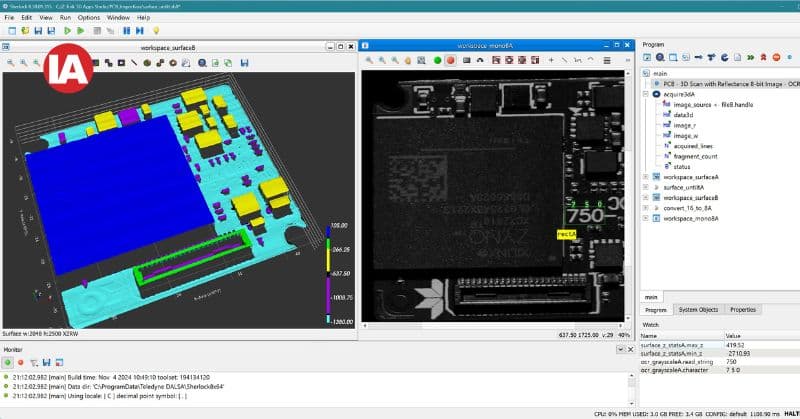Expand the convert_16_to_8A node
The image size is (800, 419).
646,208
